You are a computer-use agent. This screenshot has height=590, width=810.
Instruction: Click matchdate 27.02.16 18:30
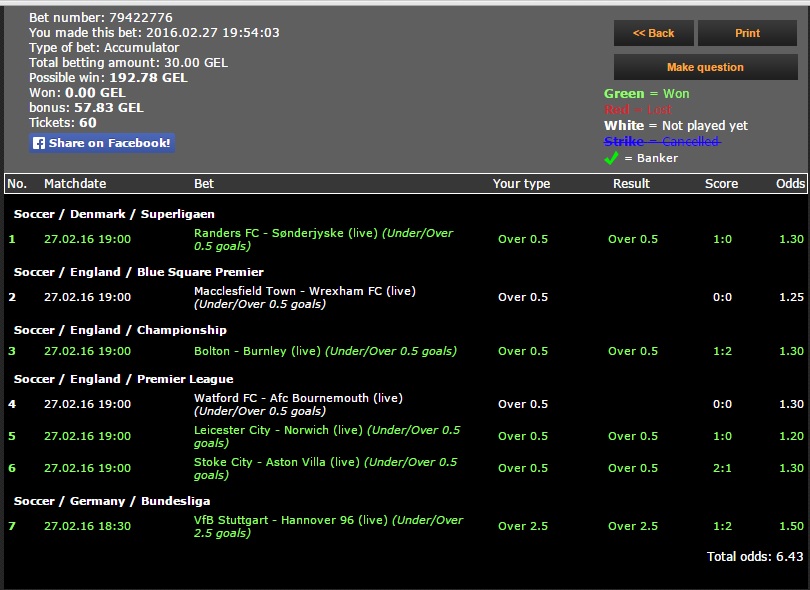pyautogui.click(x=87, y=526)
